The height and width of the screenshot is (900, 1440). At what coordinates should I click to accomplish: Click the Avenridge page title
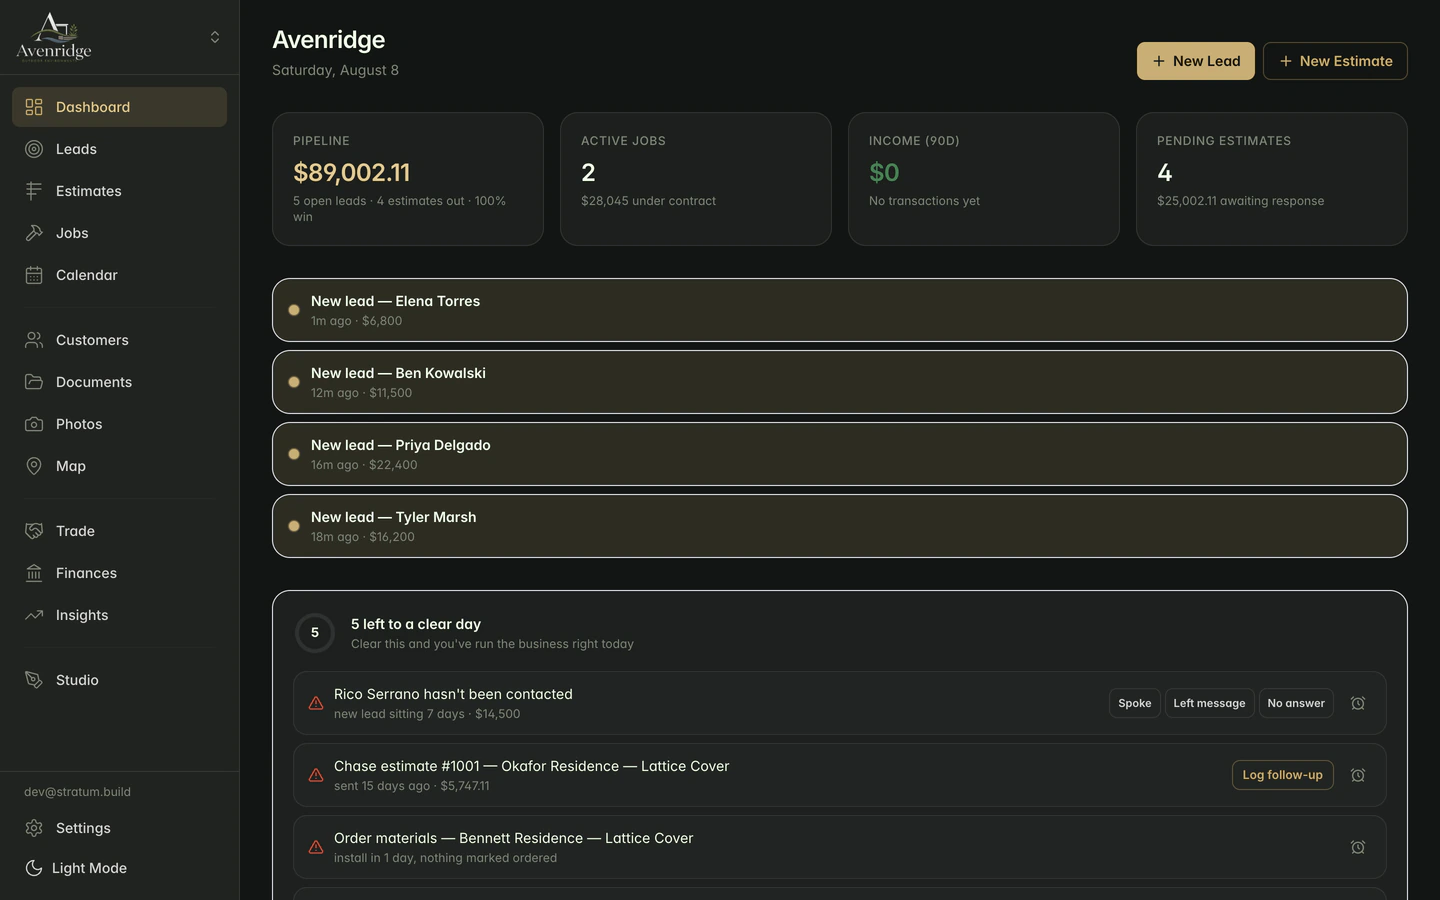click(329, 40)
